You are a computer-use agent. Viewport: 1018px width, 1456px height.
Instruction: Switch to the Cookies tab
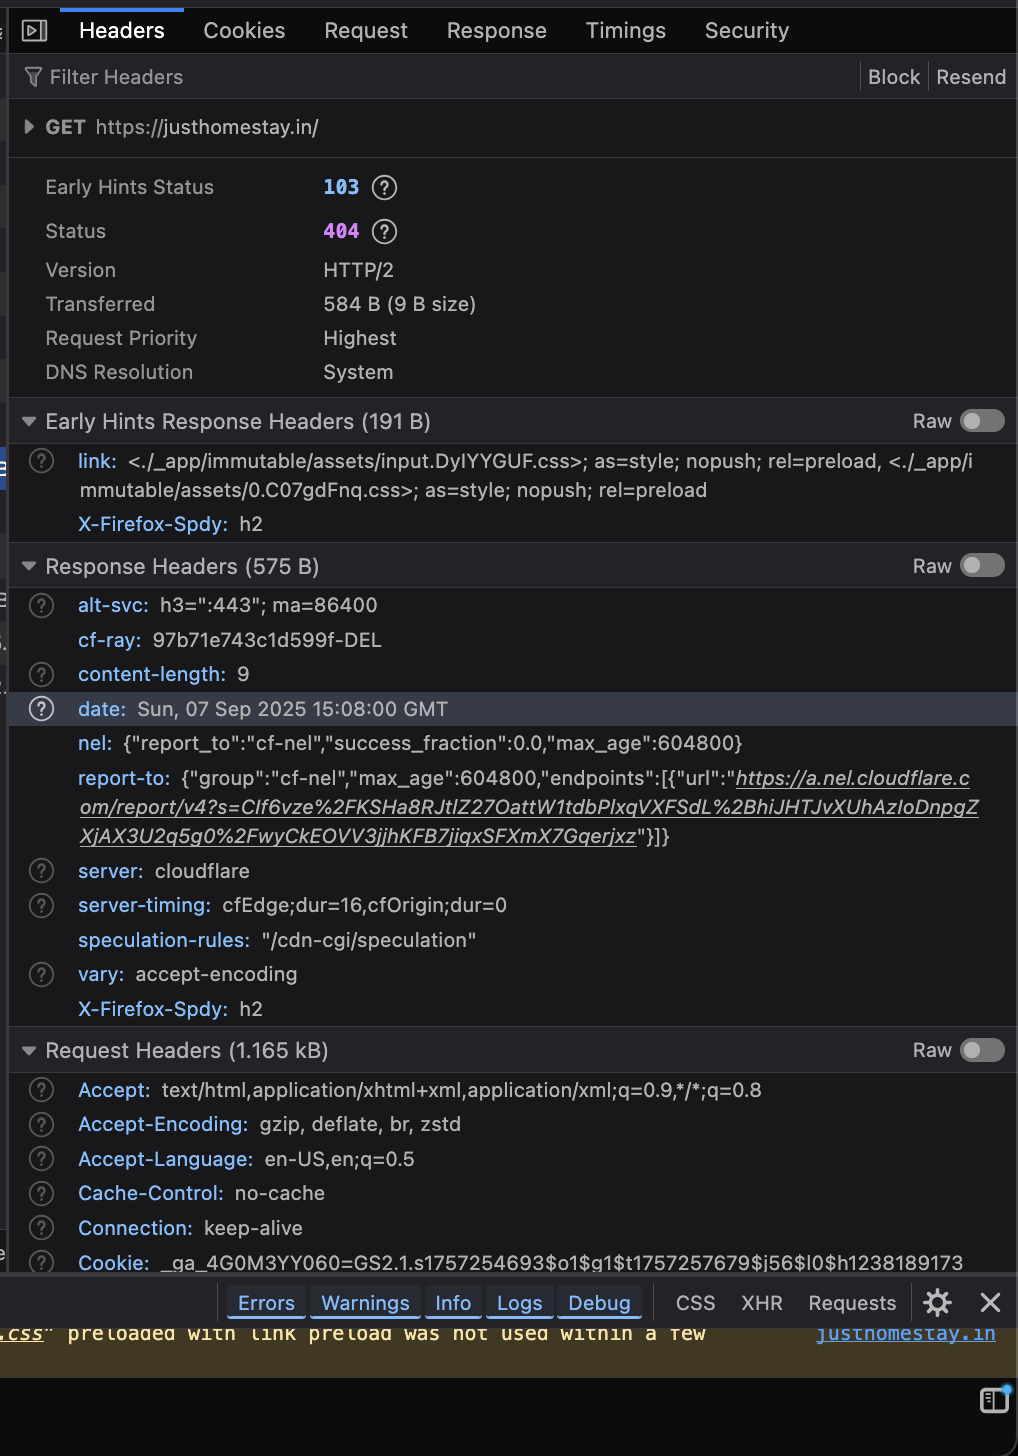(x=244, y=31)
